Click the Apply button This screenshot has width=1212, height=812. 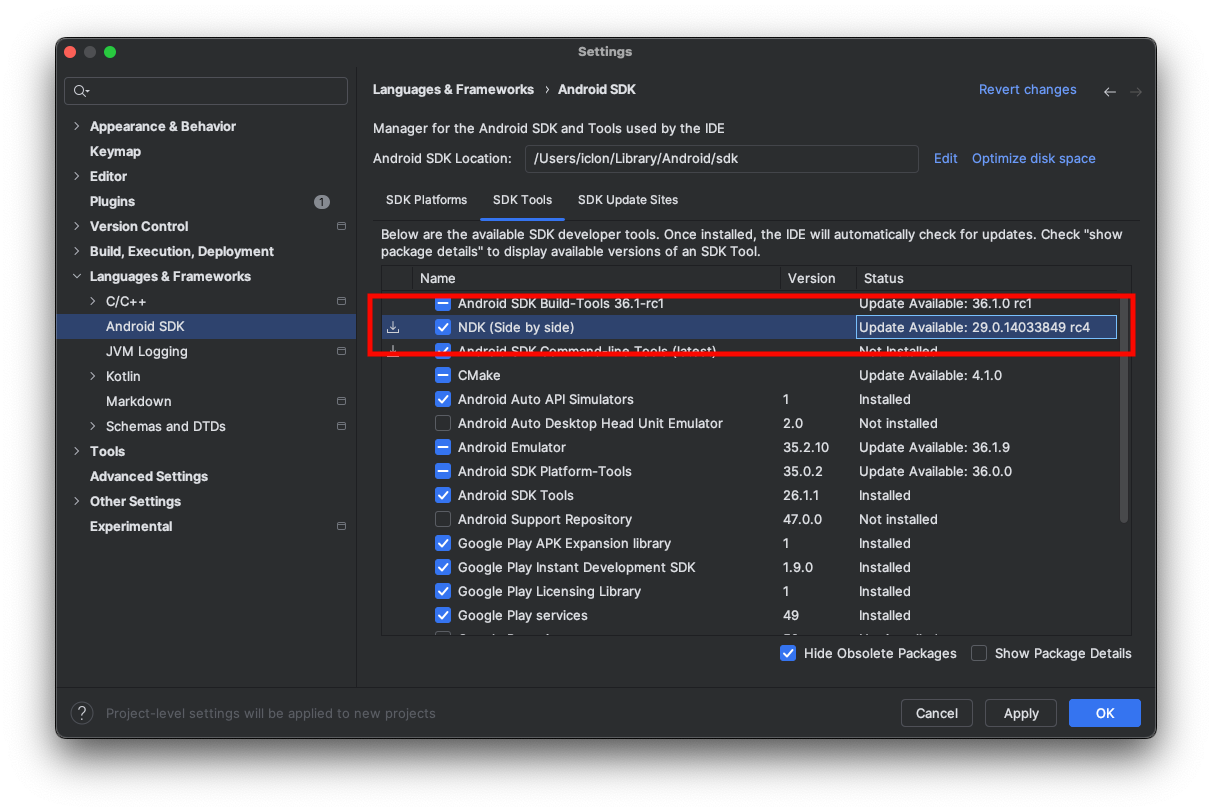click(1021, 713)
